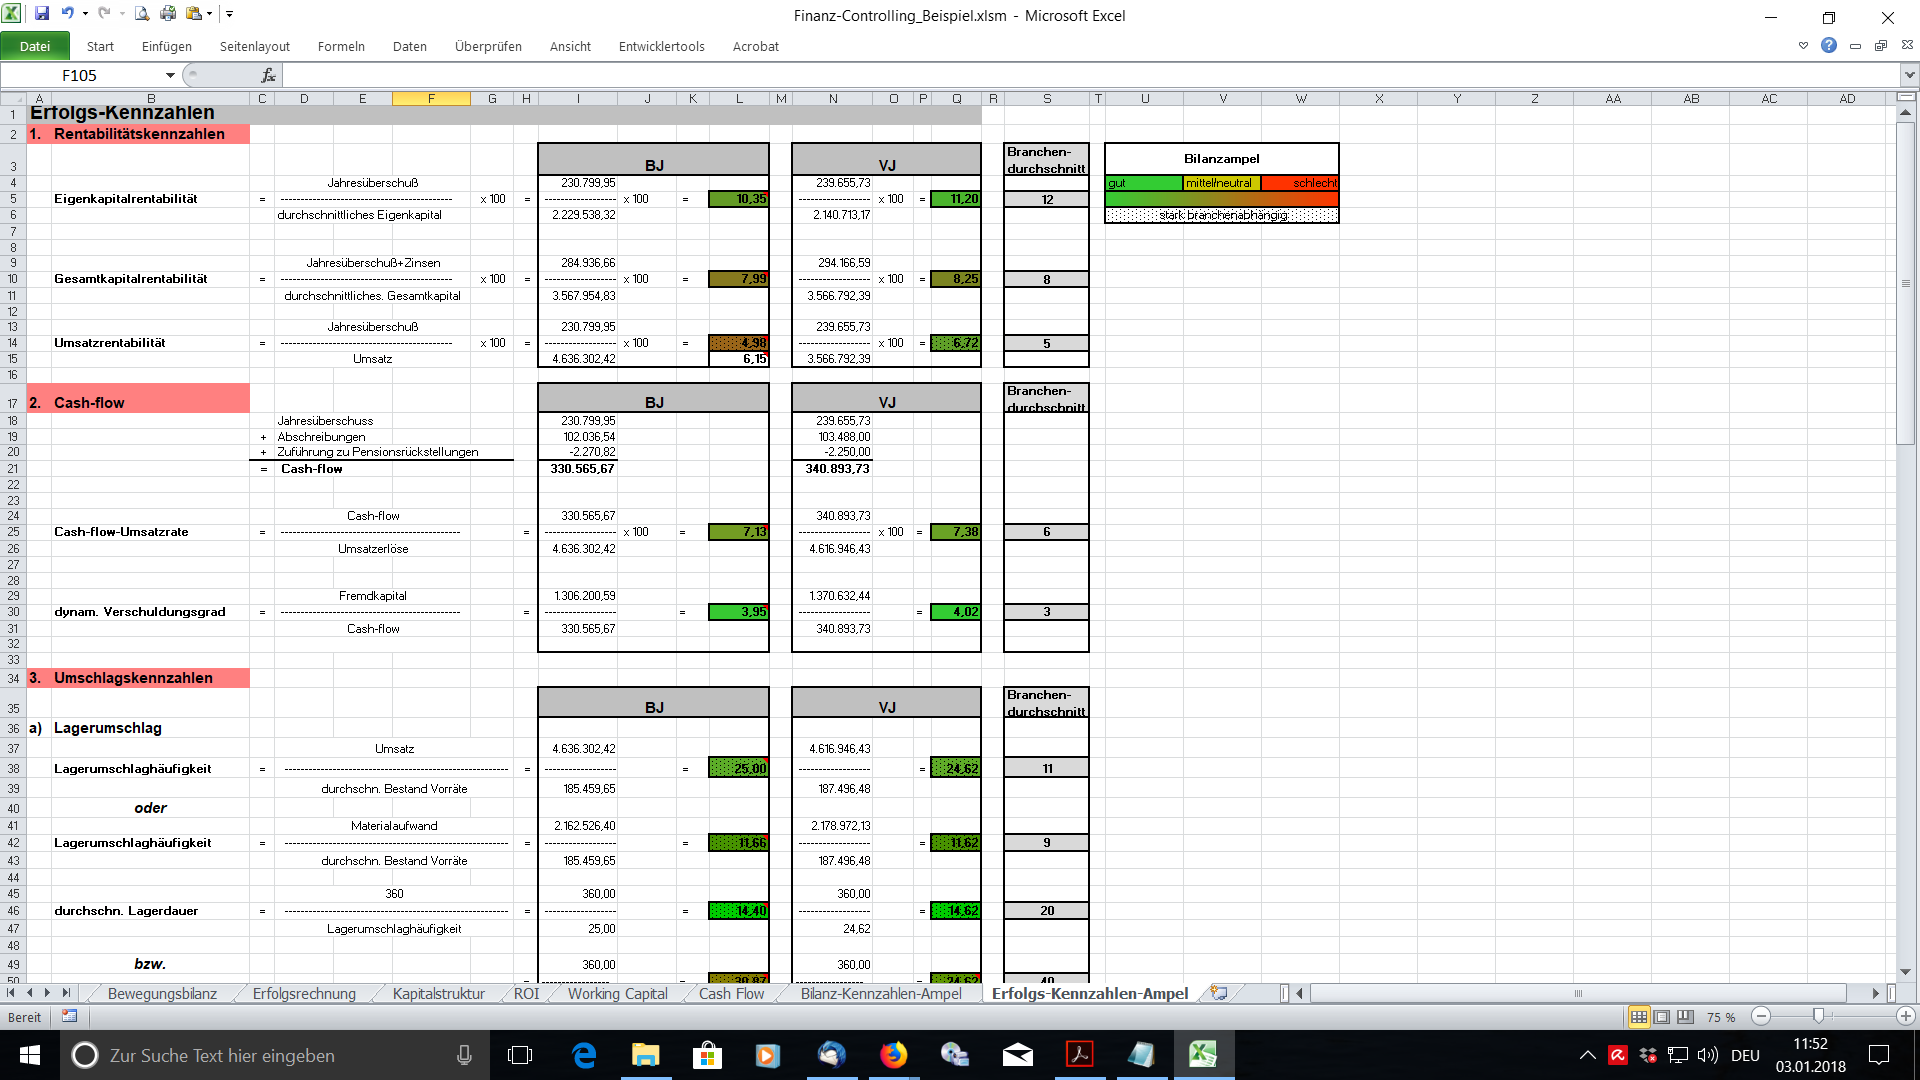Open print preview from Quick Access toolbar
The image size is (1920, 1080).
coord(140,14)
